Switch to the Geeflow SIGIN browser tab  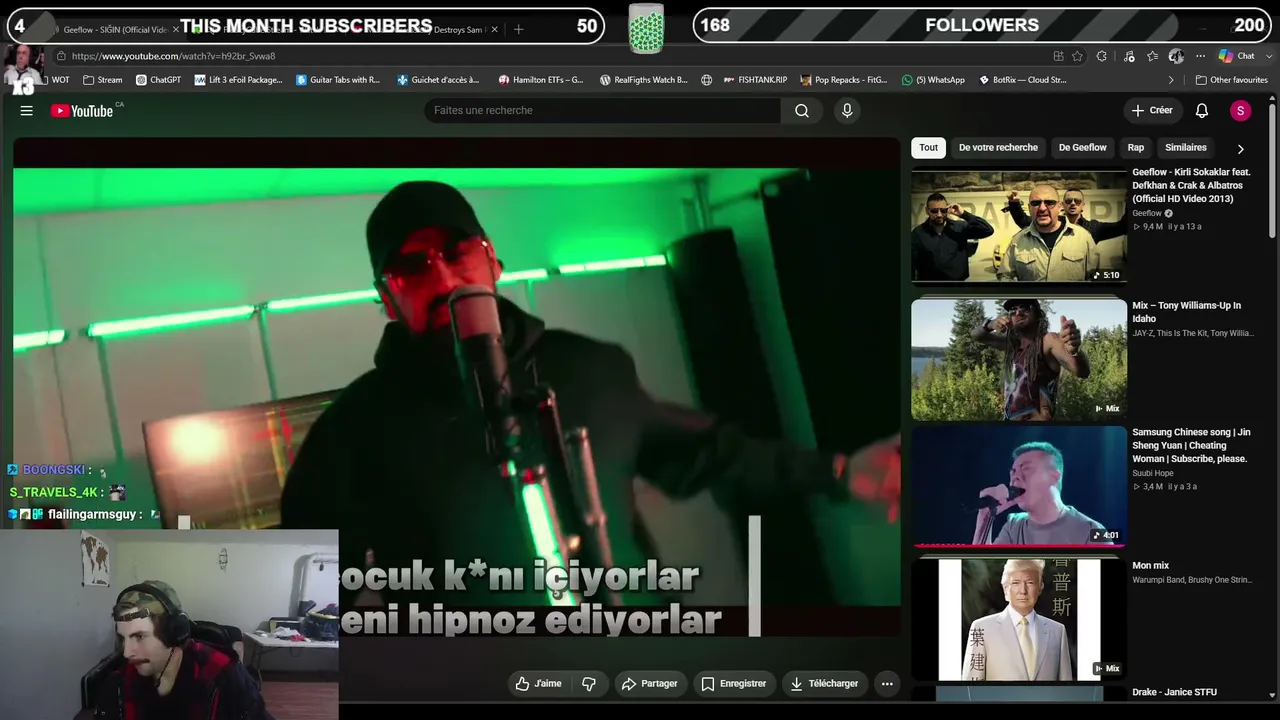[118, 30]
